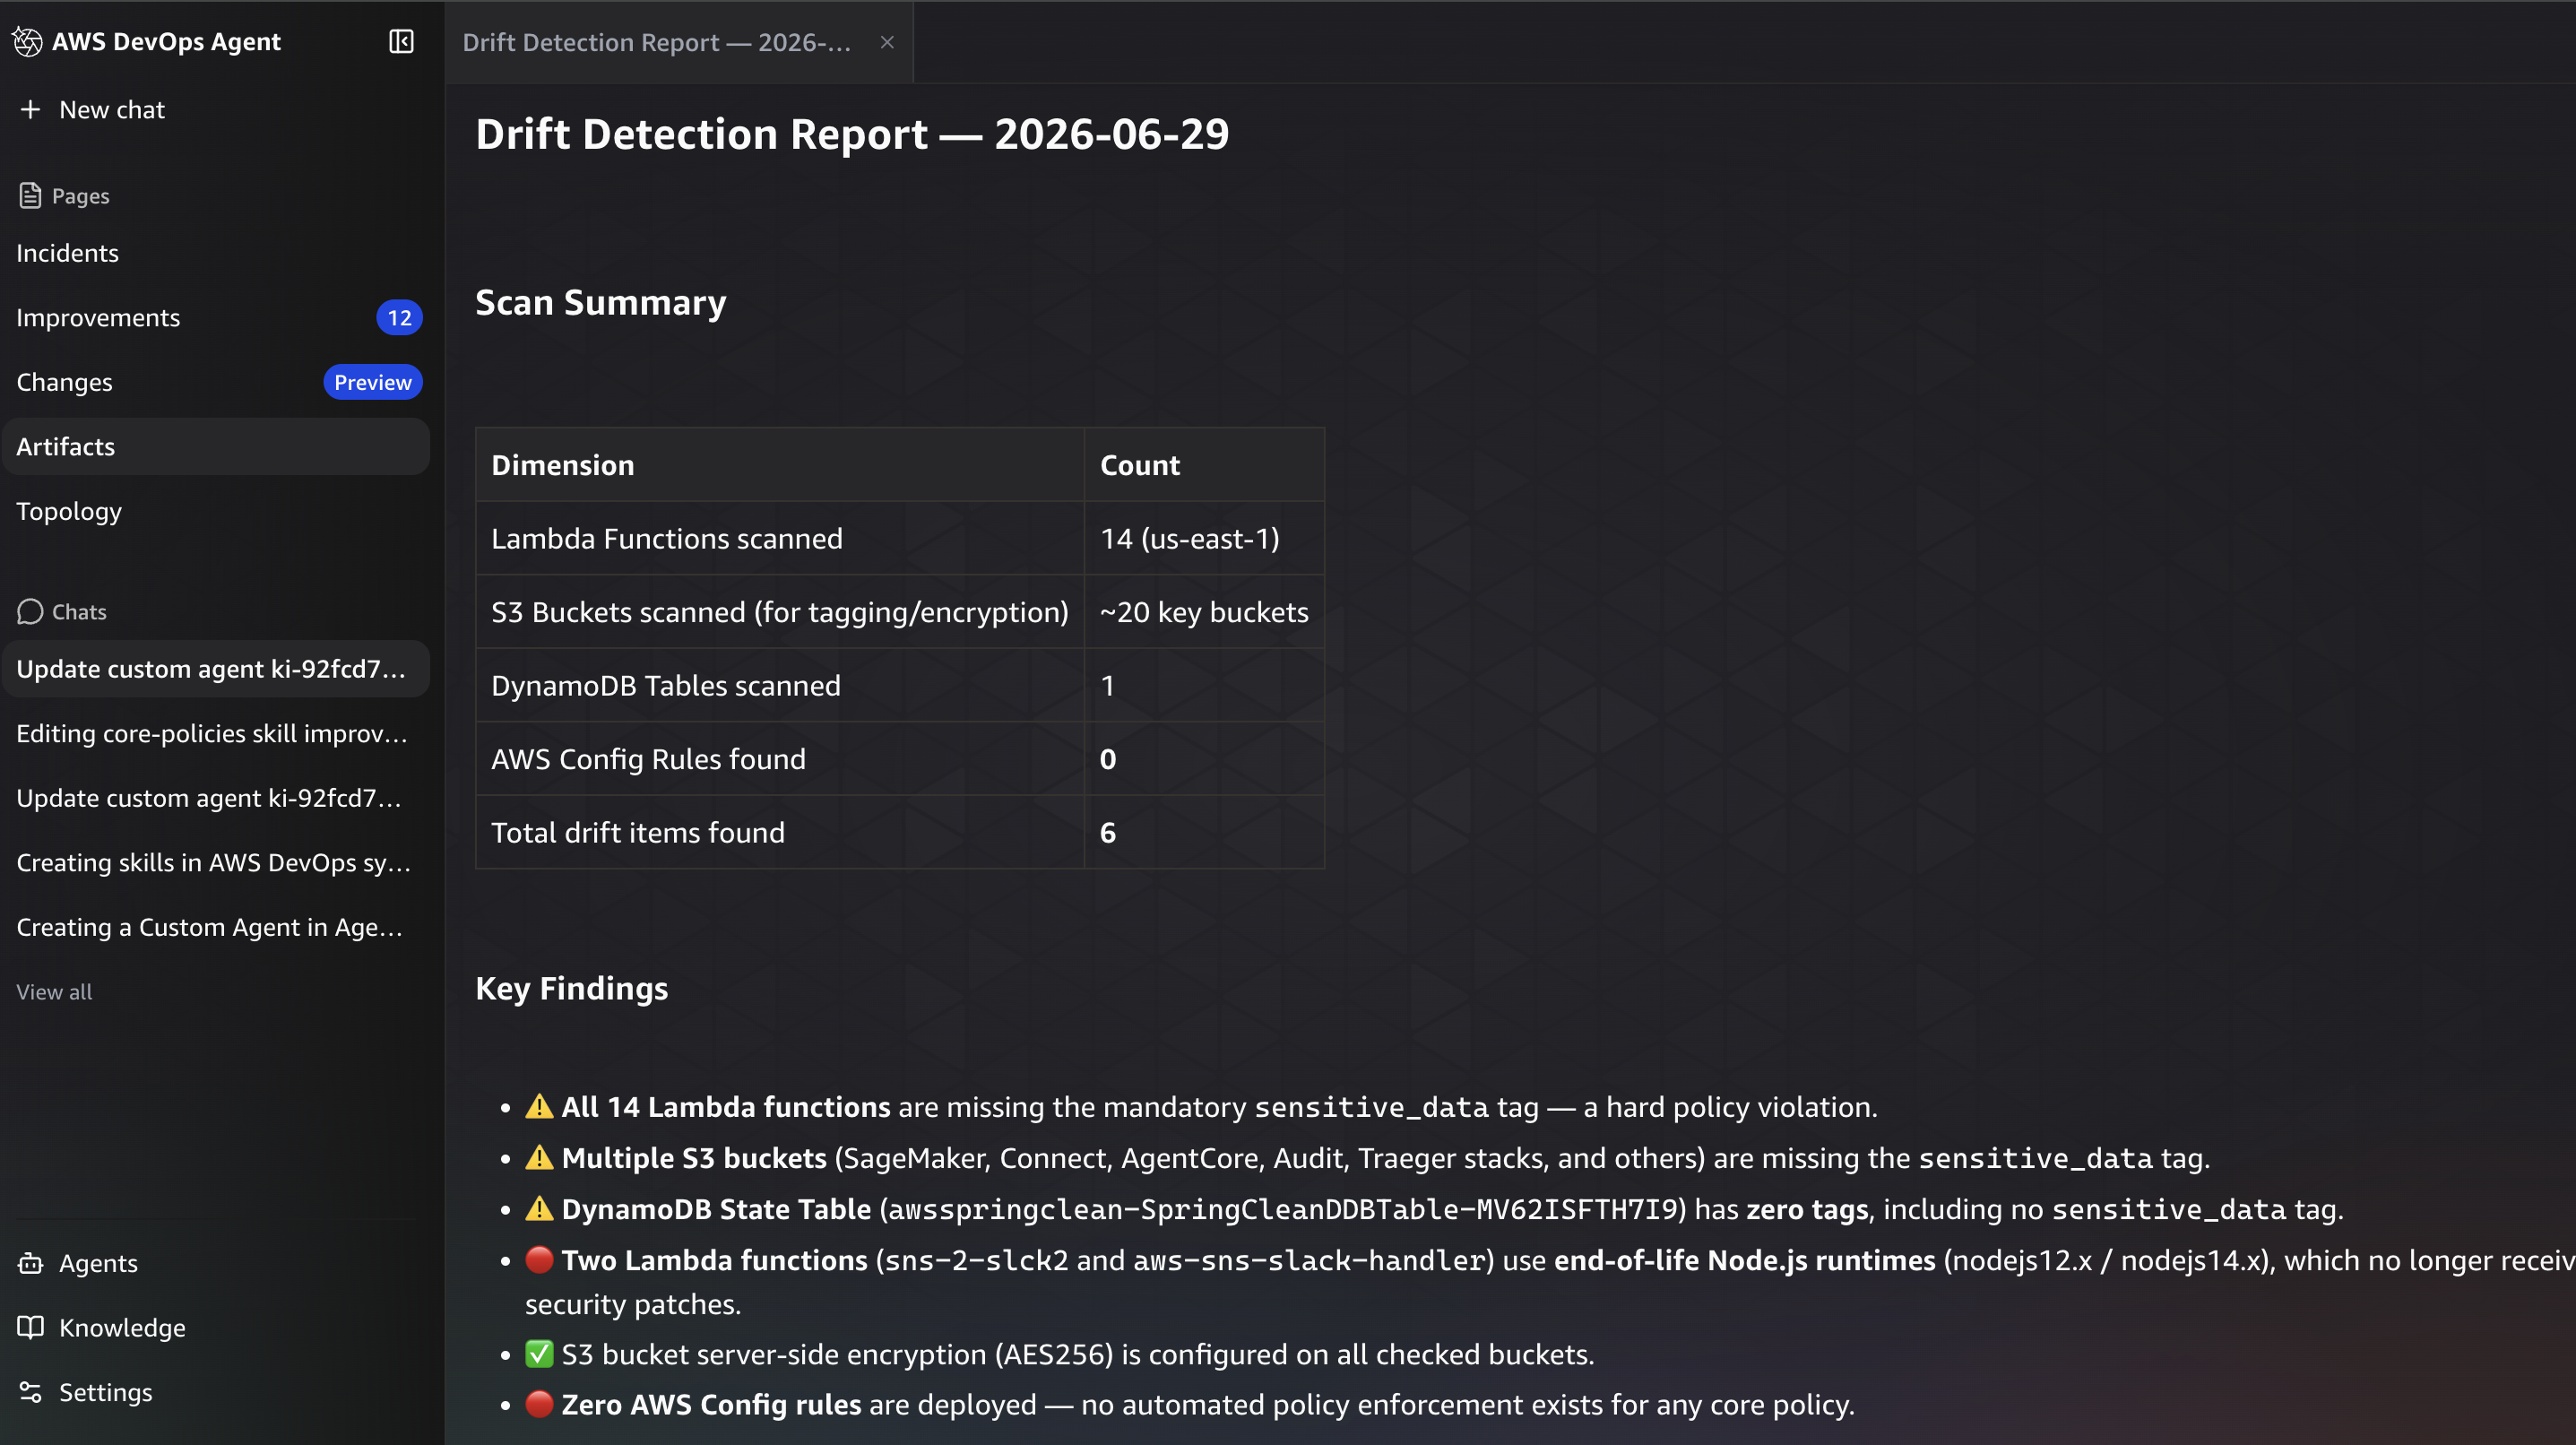Click the Agents robot icon
The image size is (2576, 1445).
30,1263
